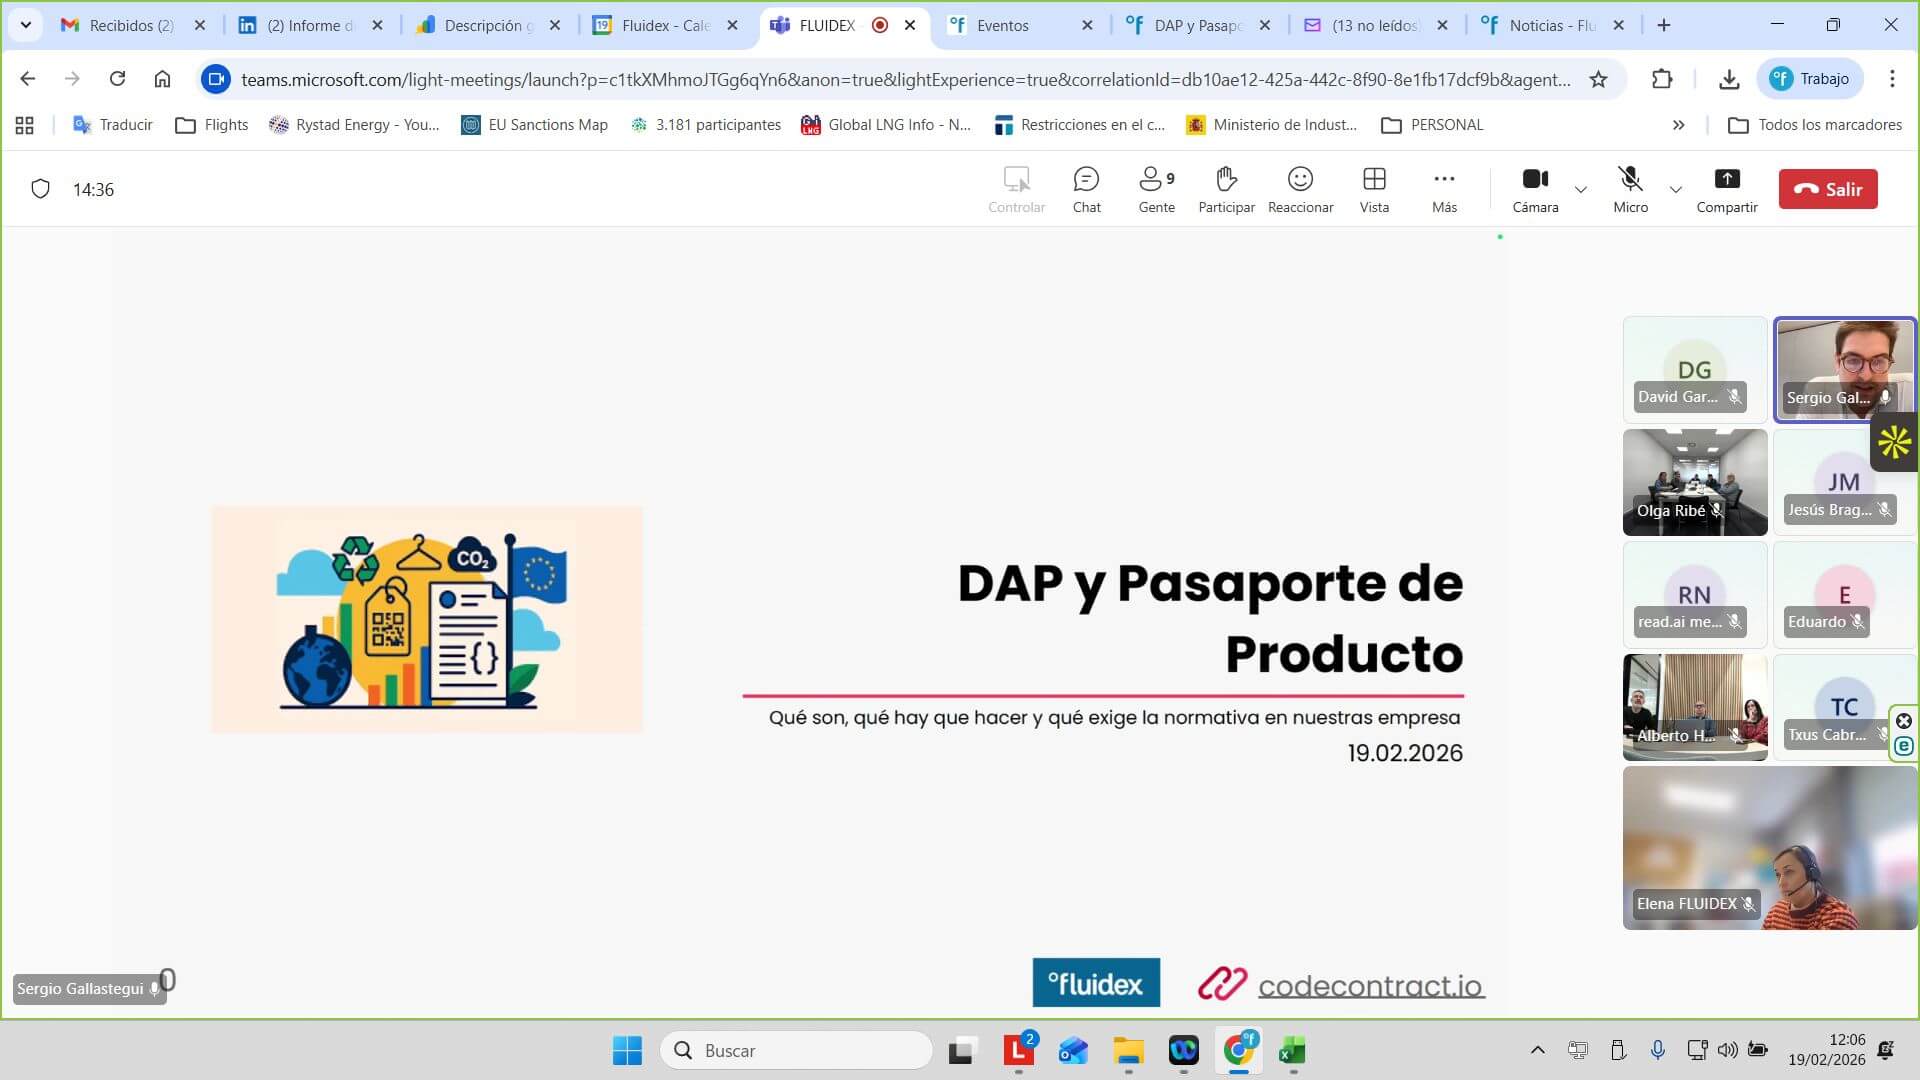The height and width of the screenshot is (1080, 1920).
Task: Switch to the Eventos tab
Action: pos(1002,25)
